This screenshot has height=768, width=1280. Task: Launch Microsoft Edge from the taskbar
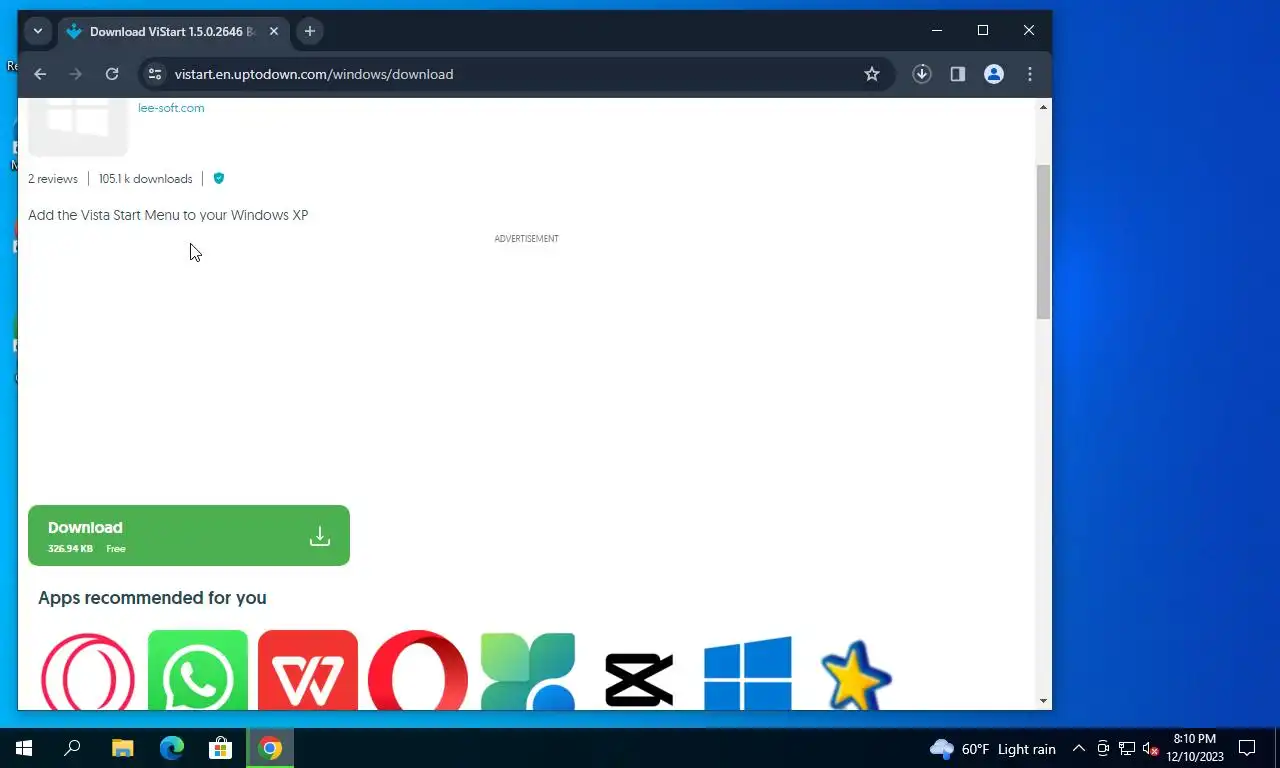point(172,748)
